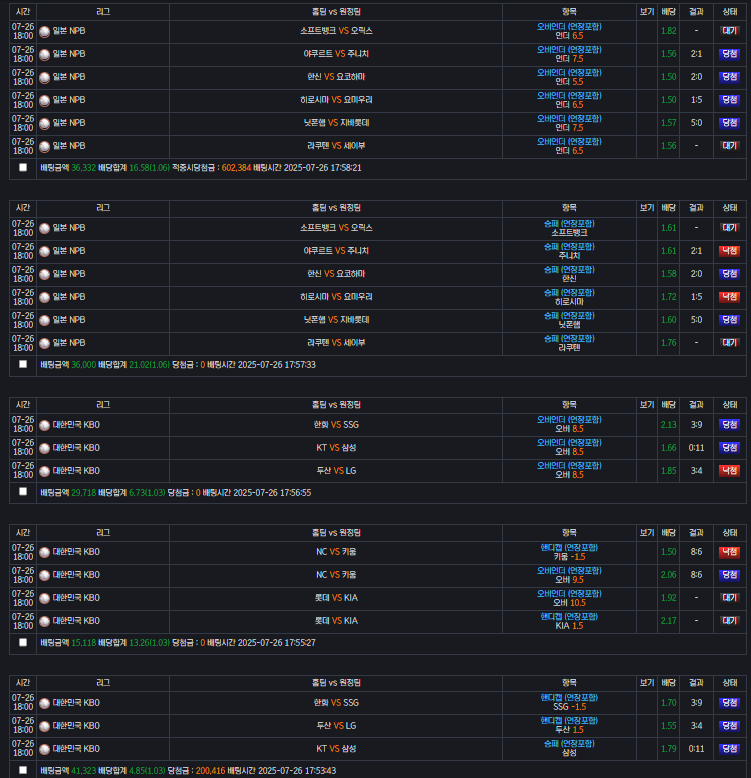The image size is (751, 778).
Task: Click result 0:11 in KT VS 삼성 오버 8.5 row
Action: click(696, 448)
